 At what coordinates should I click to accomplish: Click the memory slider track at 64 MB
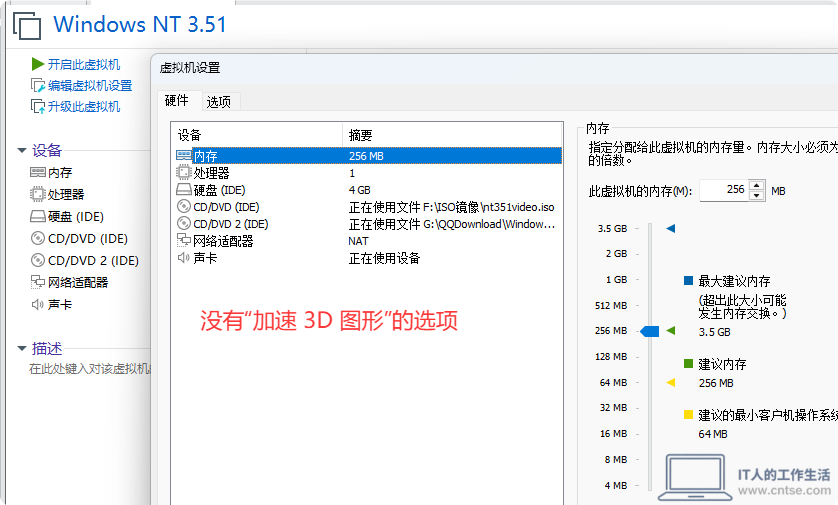(650, 383)
